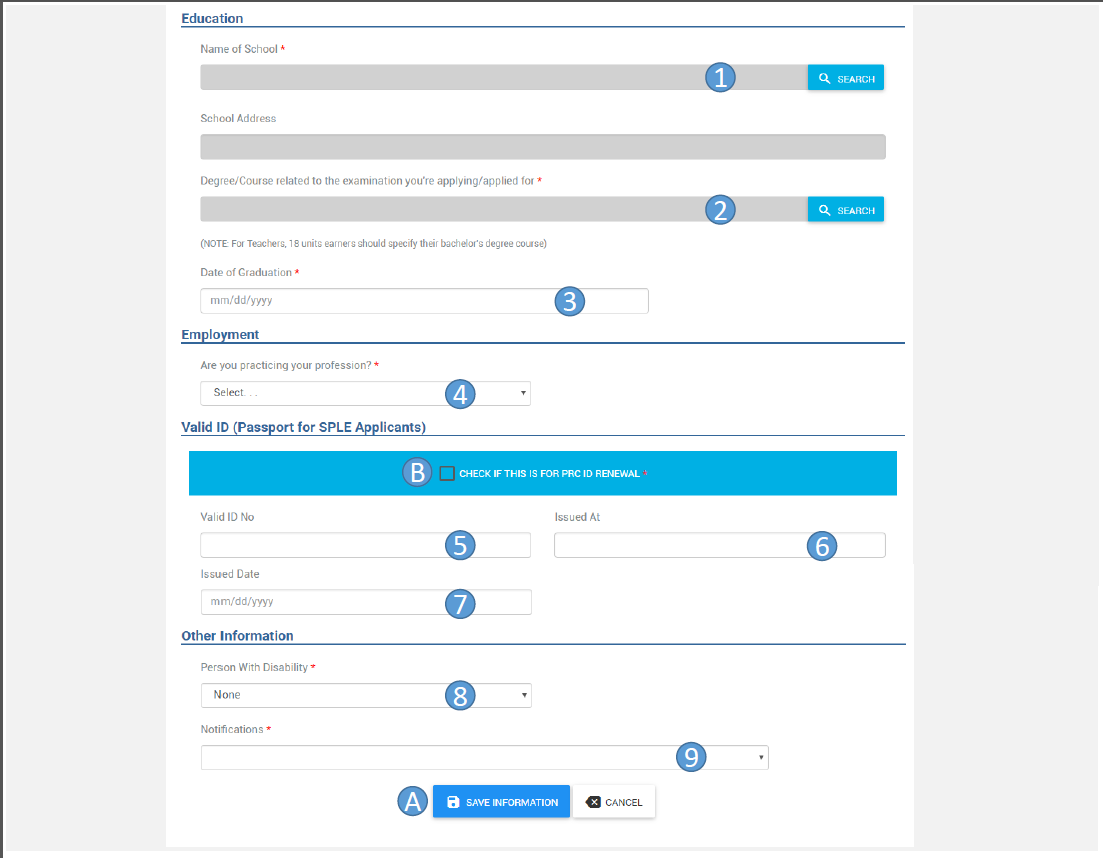
Task: Click the "Education" section heading
Action: tap(212, 18)
